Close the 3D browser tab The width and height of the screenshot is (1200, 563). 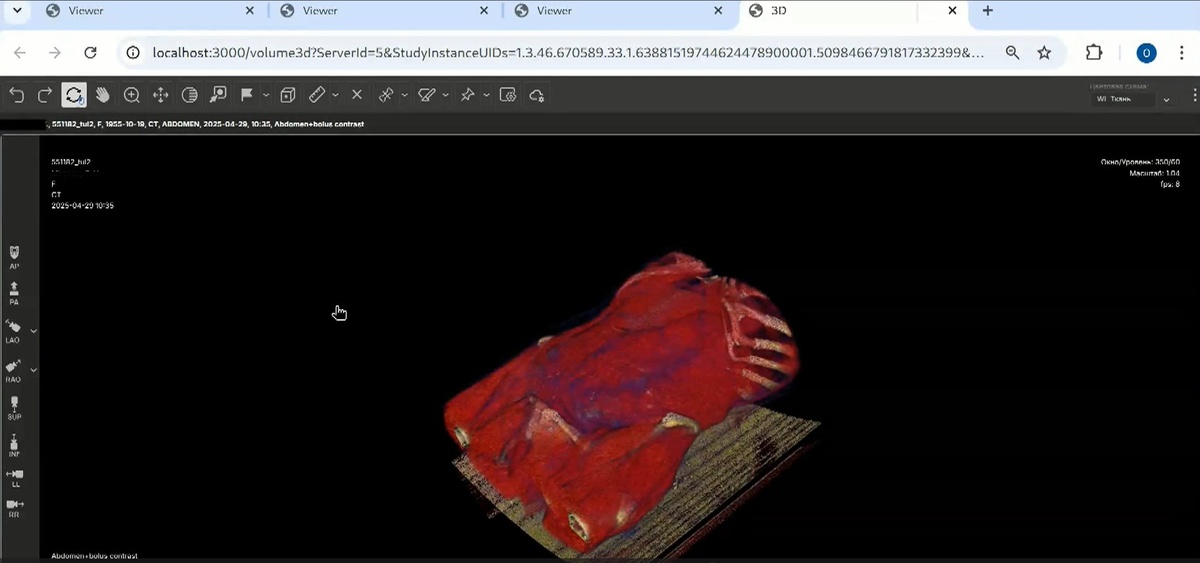952,11
